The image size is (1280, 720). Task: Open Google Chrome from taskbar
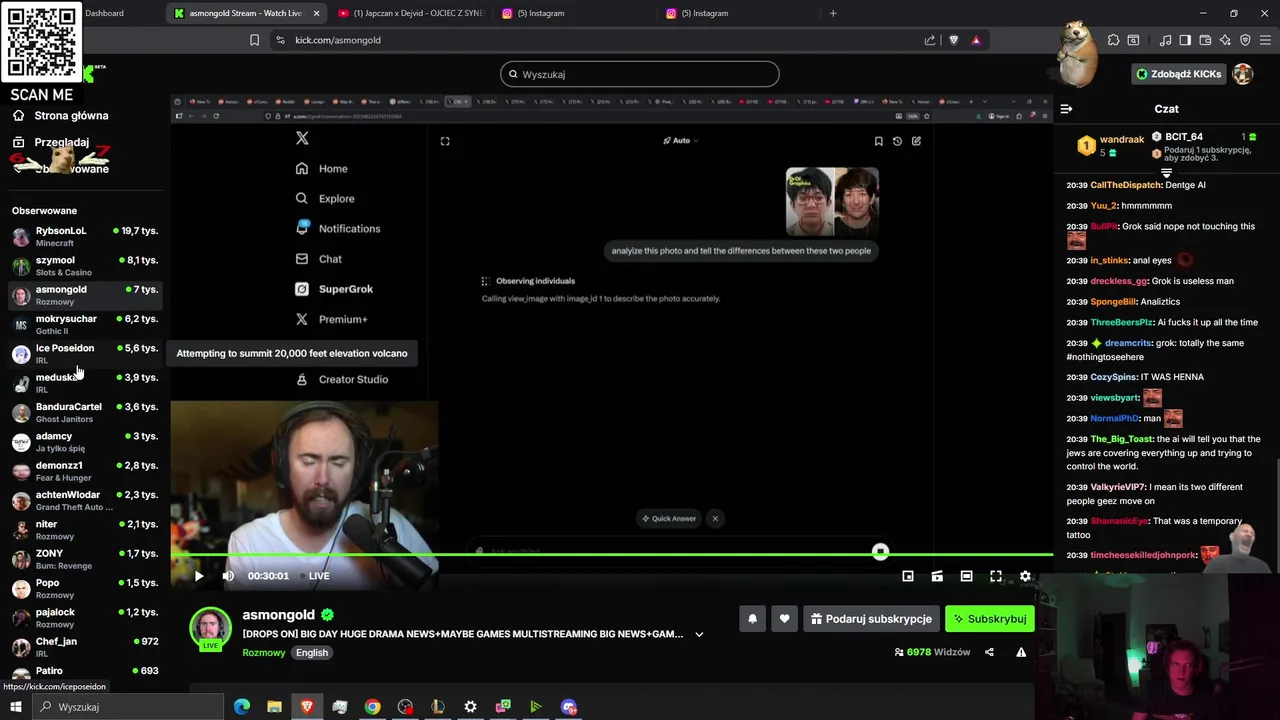(372, 707)
